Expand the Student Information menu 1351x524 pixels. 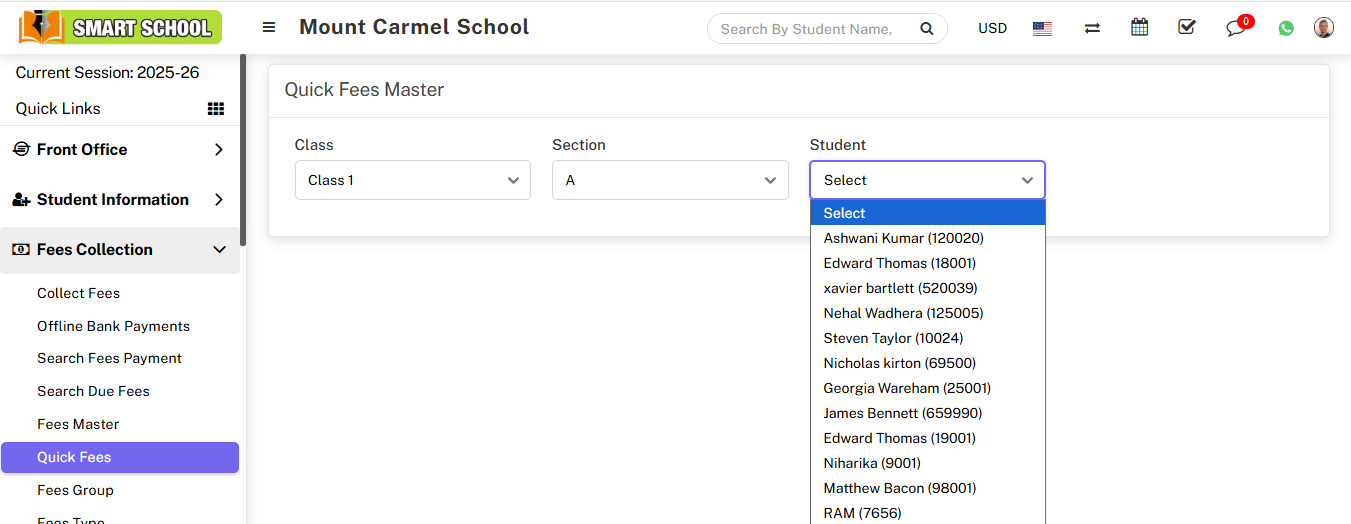[120, 200]
